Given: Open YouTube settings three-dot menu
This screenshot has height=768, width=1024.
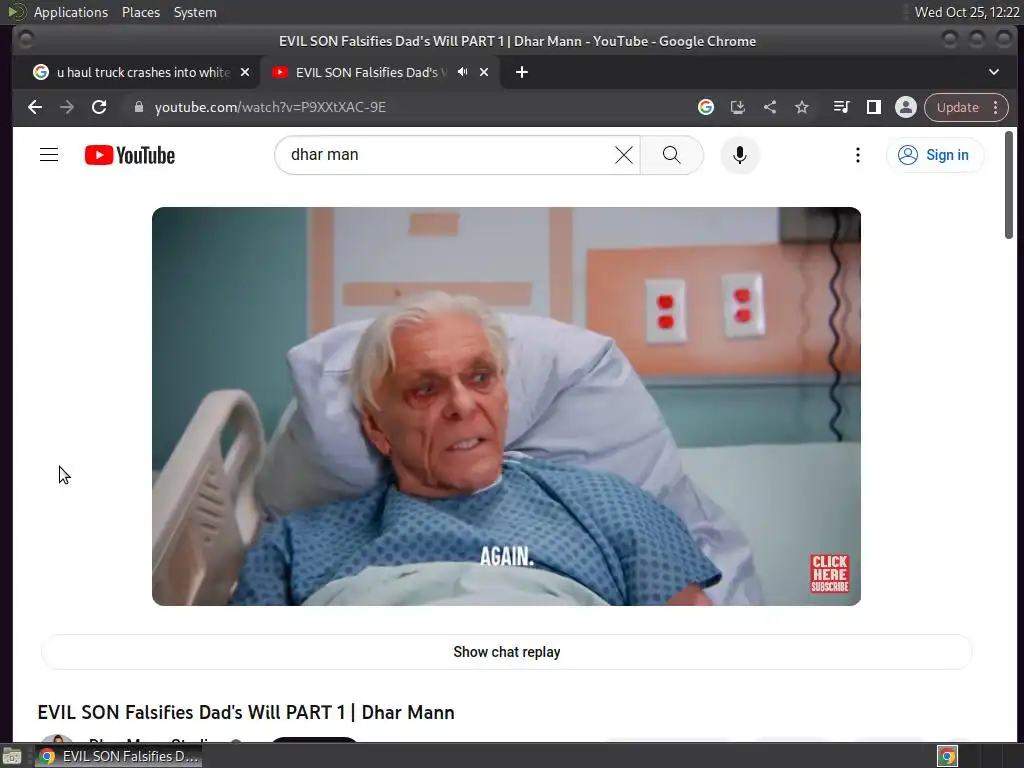Looking at the screenshot, I should (x=857, y=155).
